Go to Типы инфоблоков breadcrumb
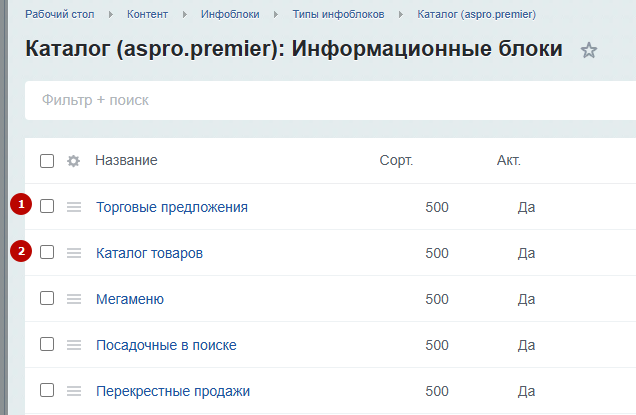Screen dimensions: 636x415 tap(338, 14)
